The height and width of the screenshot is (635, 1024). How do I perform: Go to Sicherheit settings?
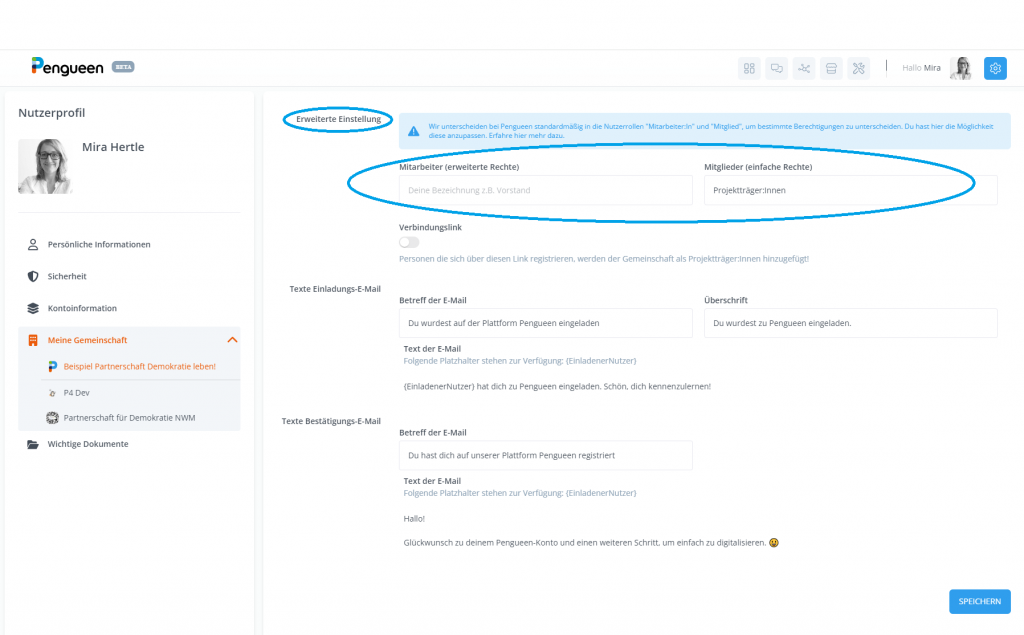(x=69, y=276)
